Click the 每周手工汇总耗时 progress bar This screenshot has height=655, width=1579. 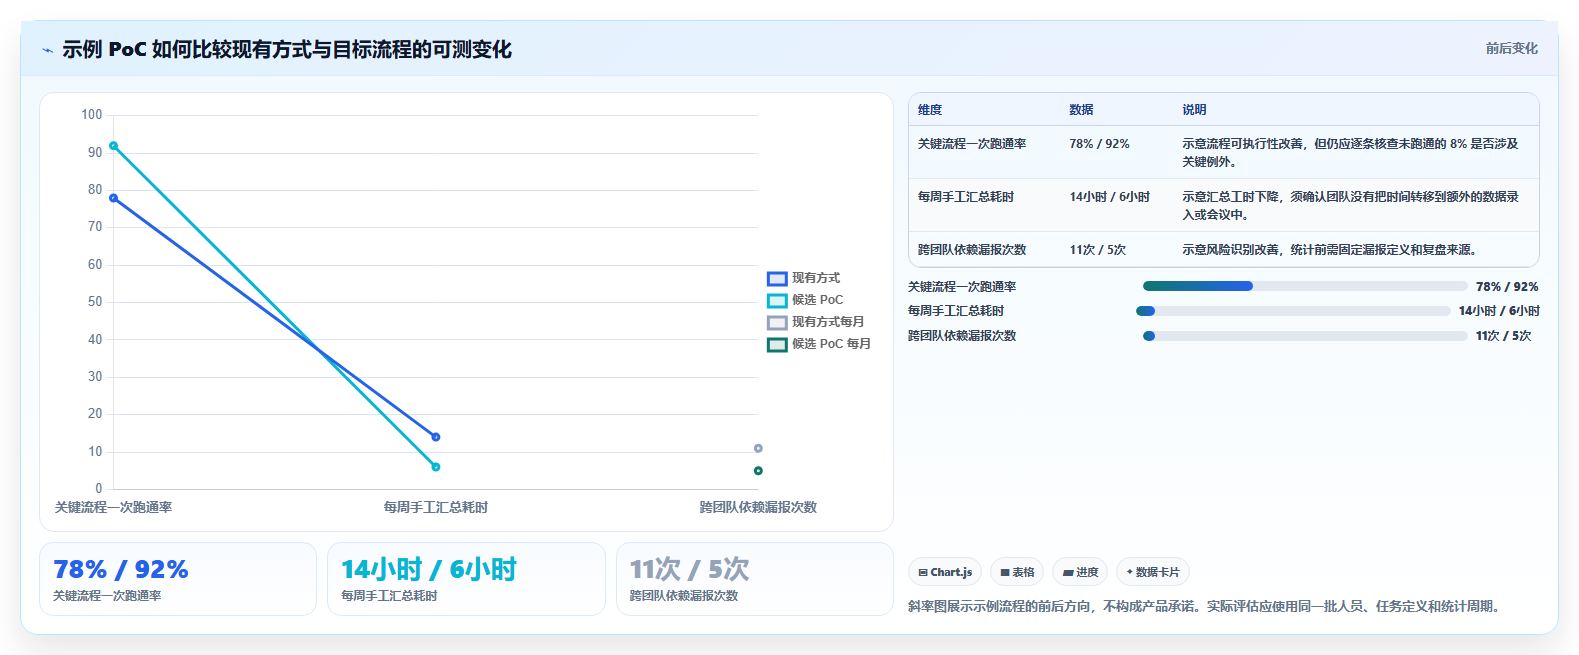click(x=1293, y=311)
